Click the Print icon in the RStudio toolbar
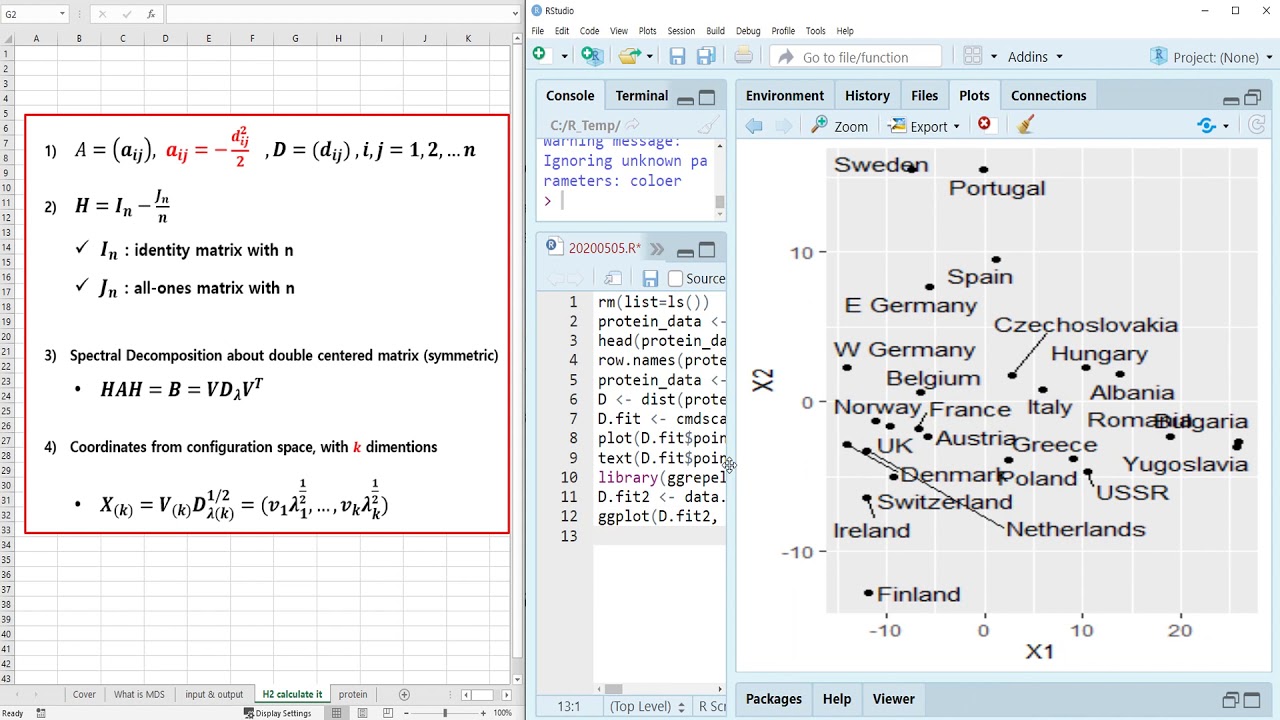The height and width of the screenshot is (720, 1280). point(743,56)
